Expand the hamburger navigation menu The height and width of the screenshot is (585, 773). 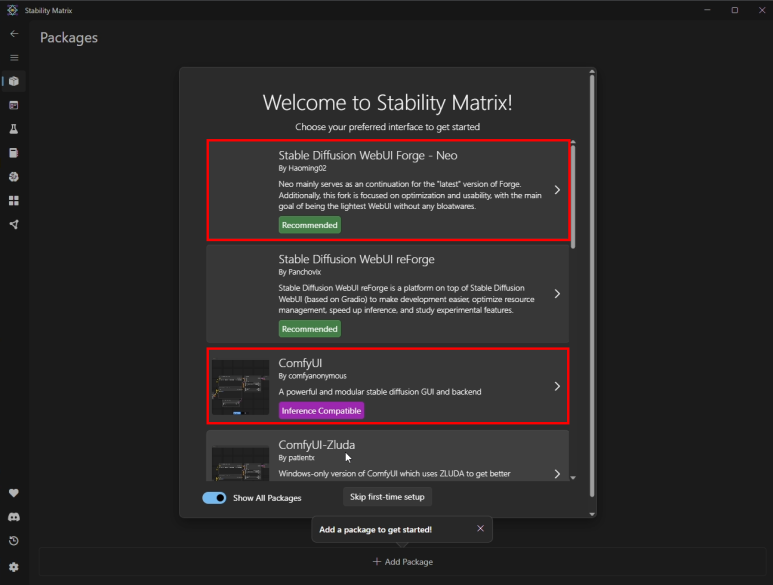[x=14, y=58]
